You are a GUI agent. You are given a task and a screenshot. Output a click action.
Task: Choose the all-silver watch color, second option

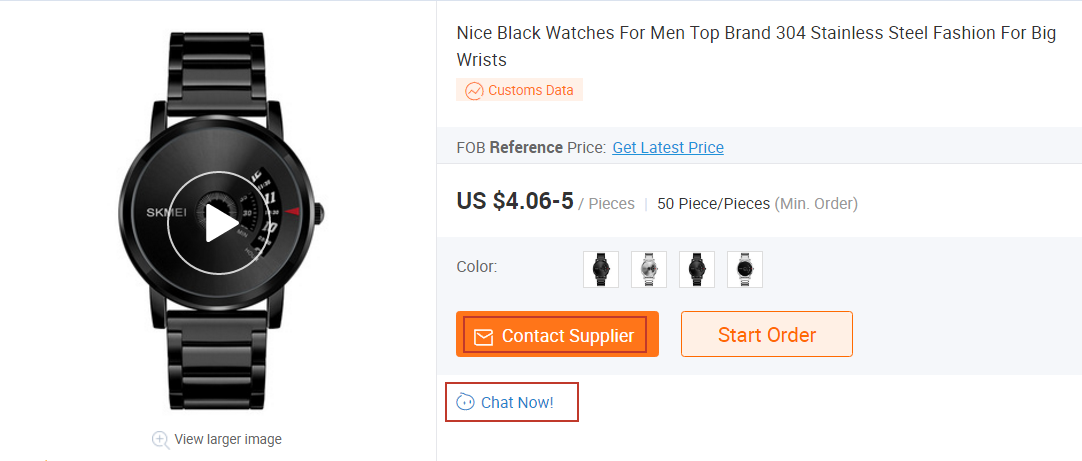click(649, 269)
